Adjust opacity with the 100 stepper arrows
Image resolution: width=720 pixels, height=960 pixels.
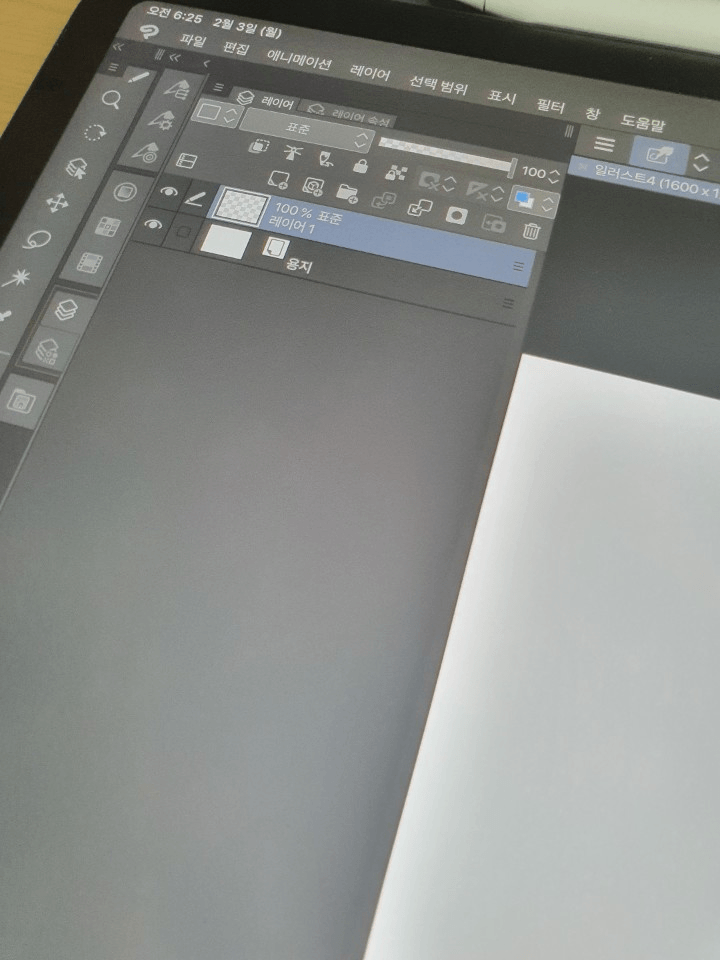pyautogui.click(x=554, y=176)
